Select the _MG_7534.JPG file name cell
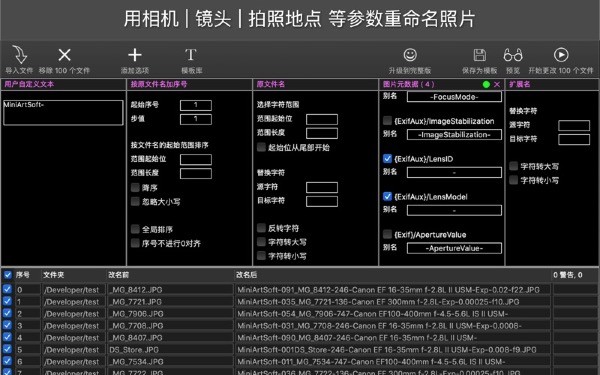This screenshot has width=600, height=375. point(170,361)
